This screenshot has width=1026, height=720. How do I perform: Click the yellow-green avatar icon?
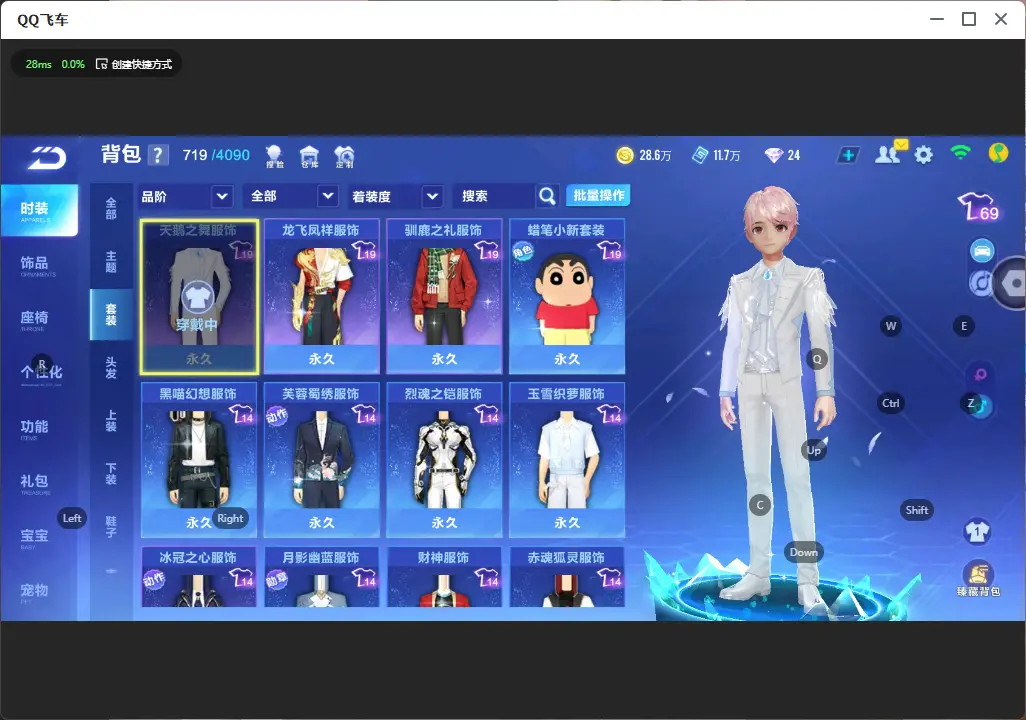coord(998,153)
